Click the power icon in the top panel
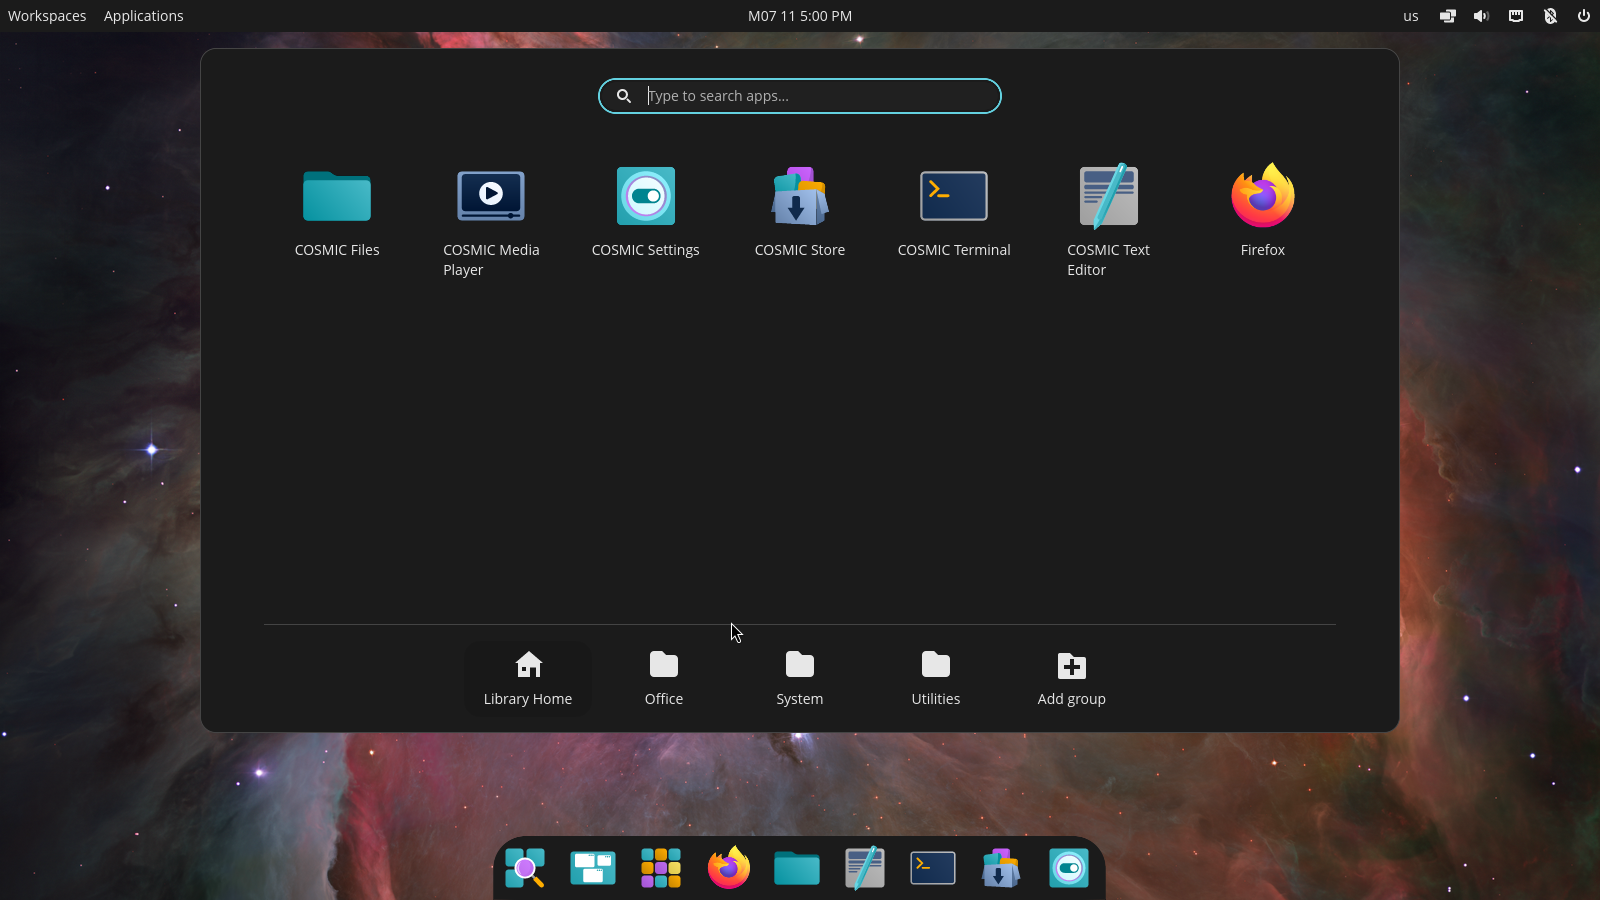This screenshot has width=1600, height=900. click(x=1583, y=15)
